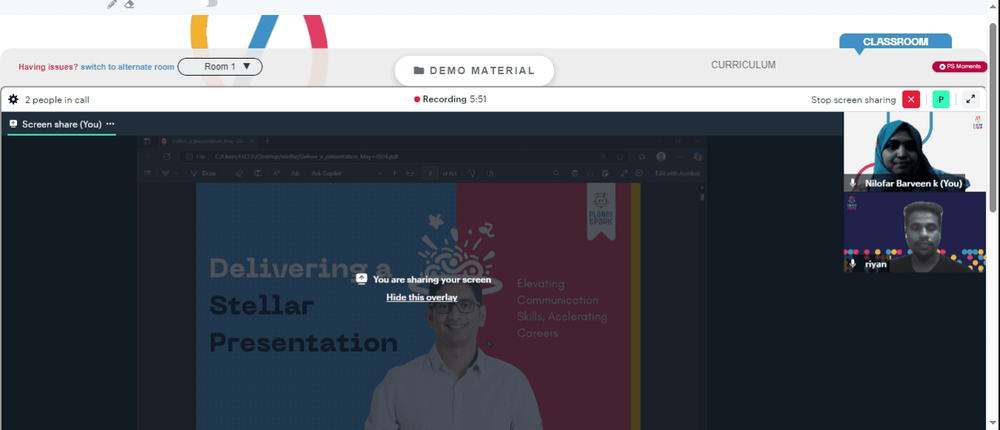The image size is (1000, 430).
Task: Stop screen sharing with red X button
Action: coord(911,100)
